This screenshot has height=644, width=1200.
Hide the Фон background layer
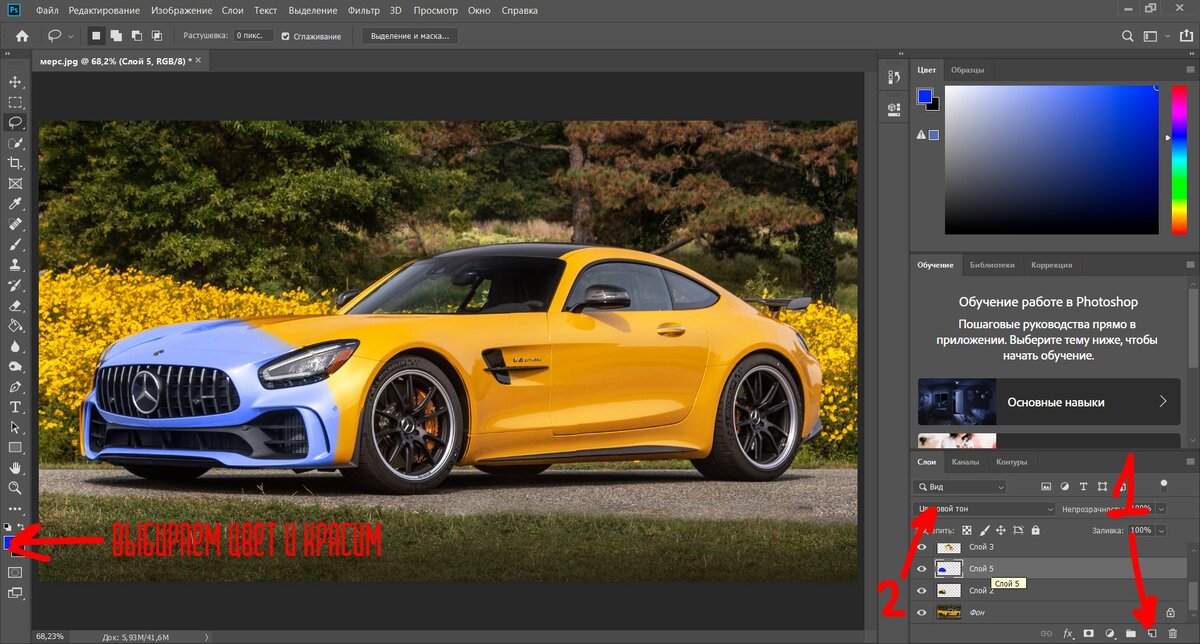point(922,612)
